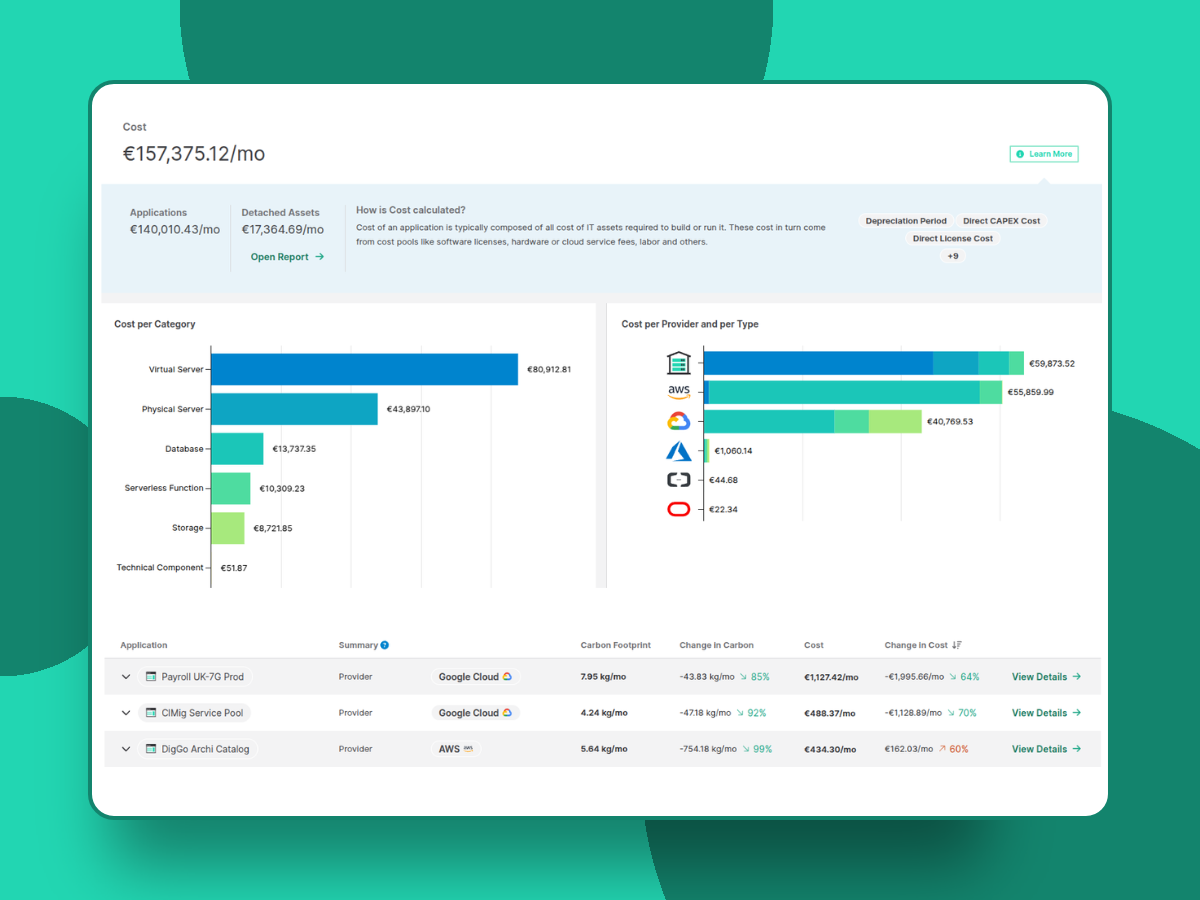Click Google Cloud icon in CIMig row

pyautogui.click(x=507, y=713)
